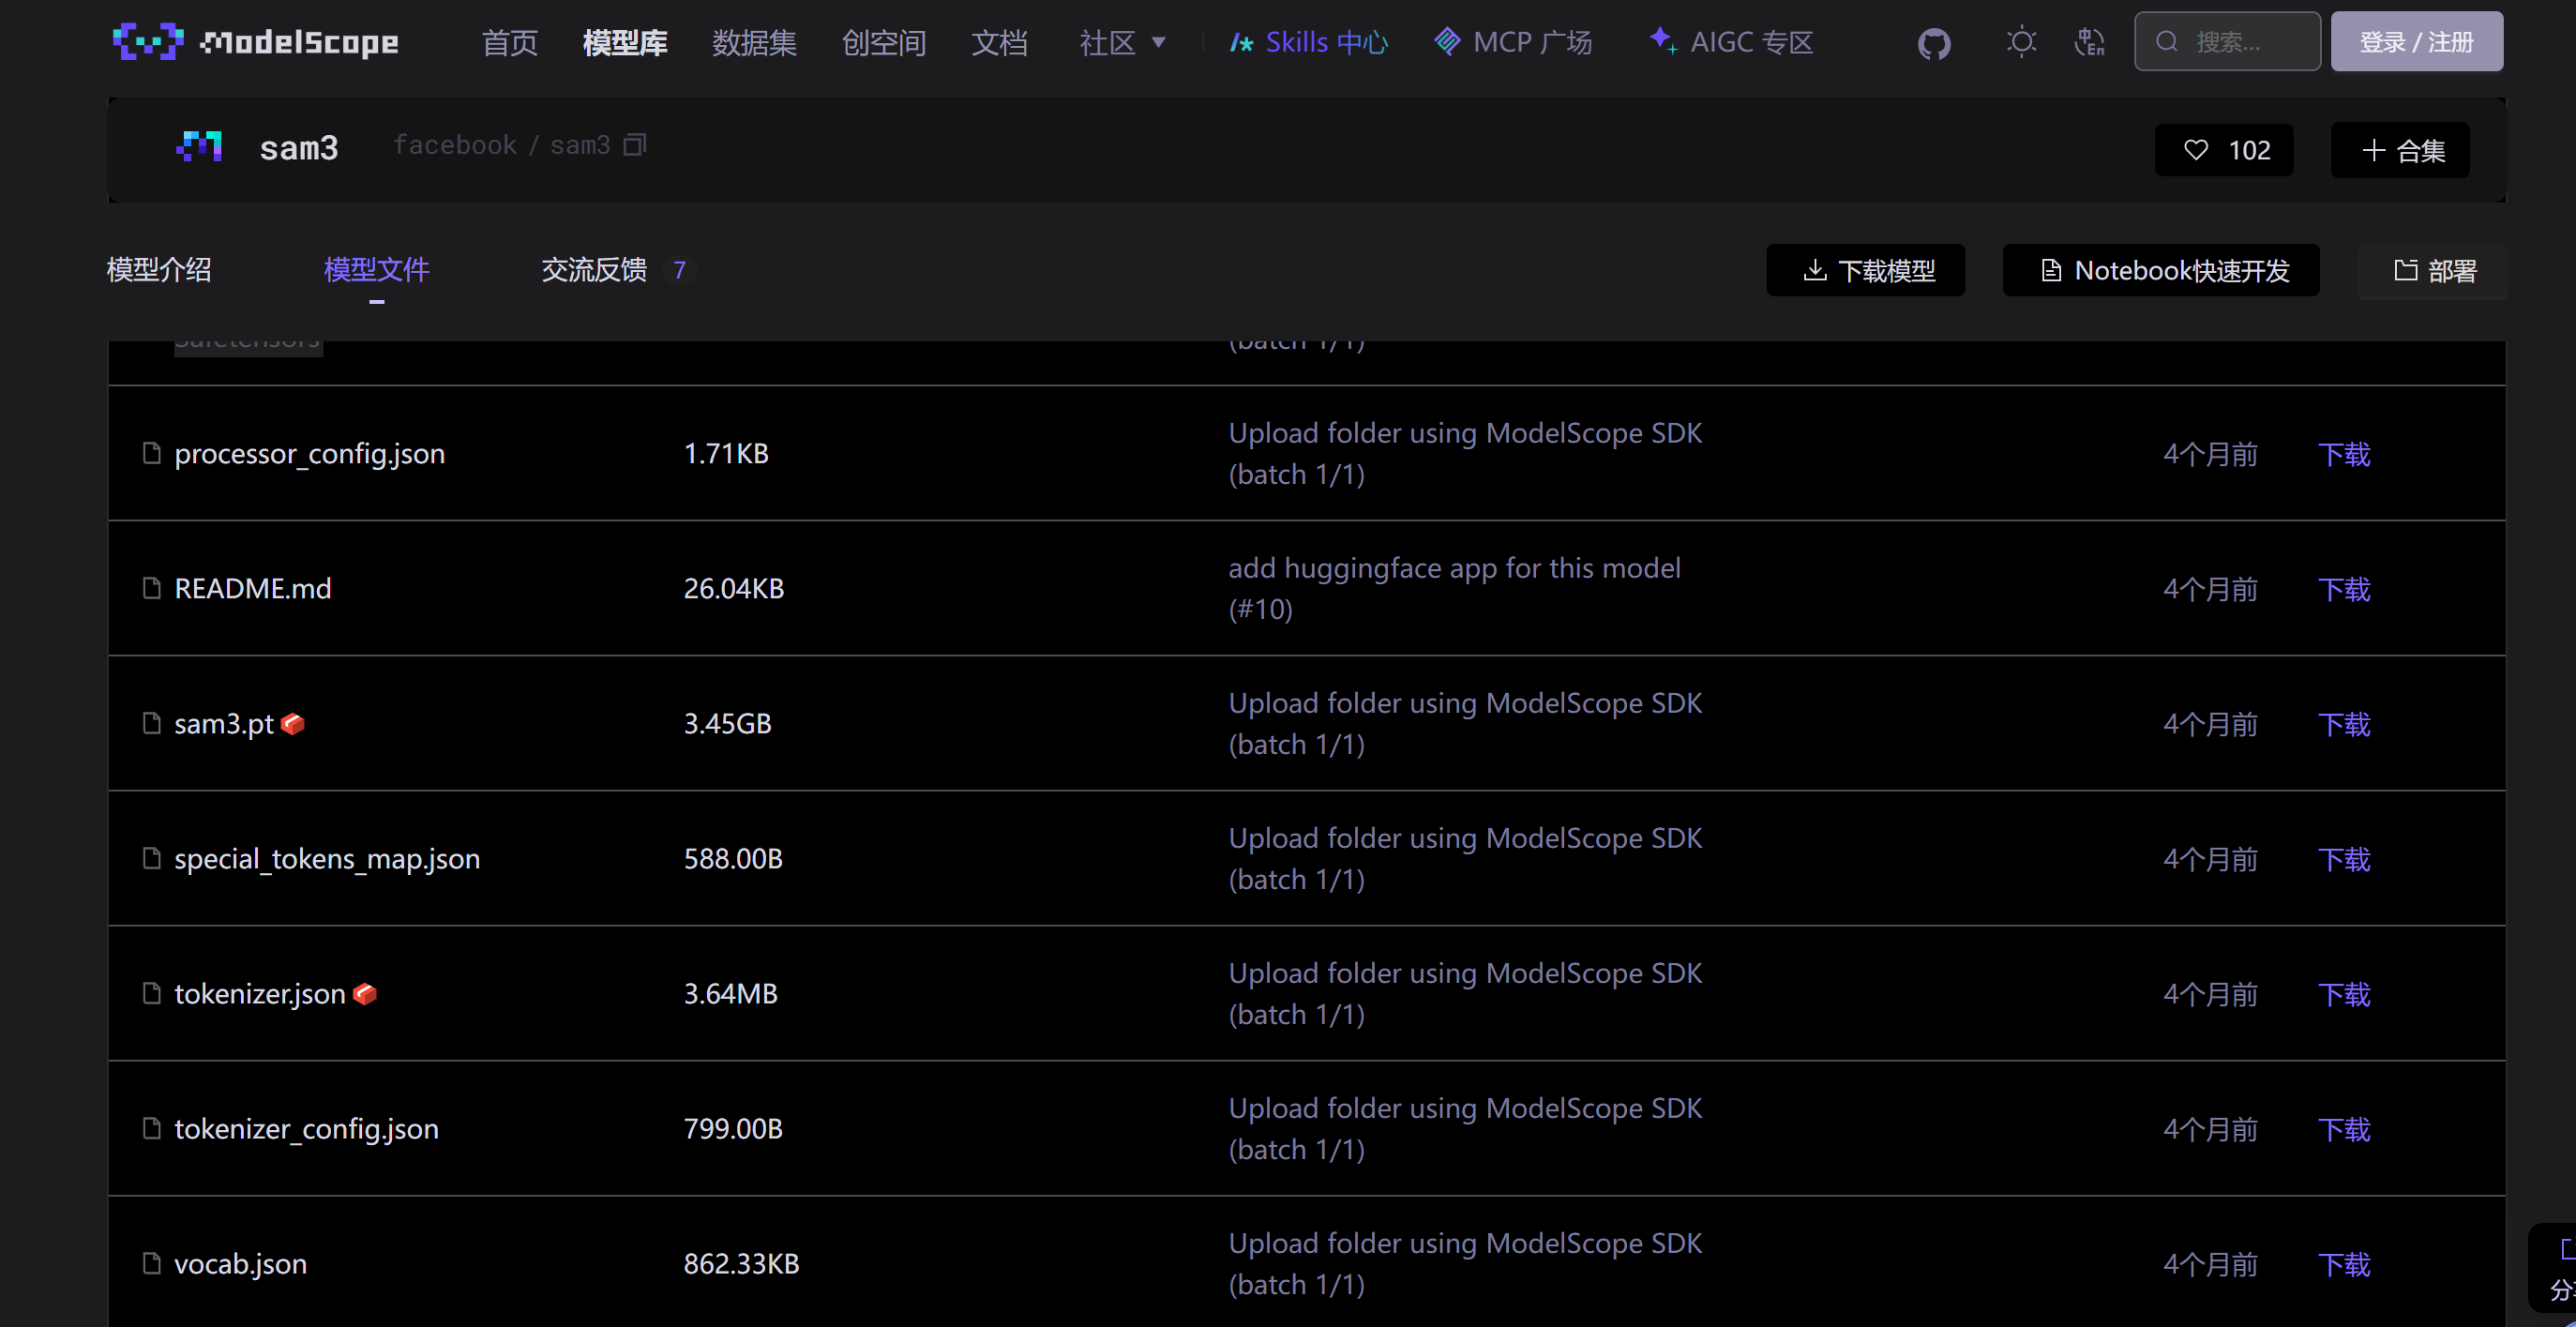
Task: Open the GitHub icon link
Action: (1934, 43)
